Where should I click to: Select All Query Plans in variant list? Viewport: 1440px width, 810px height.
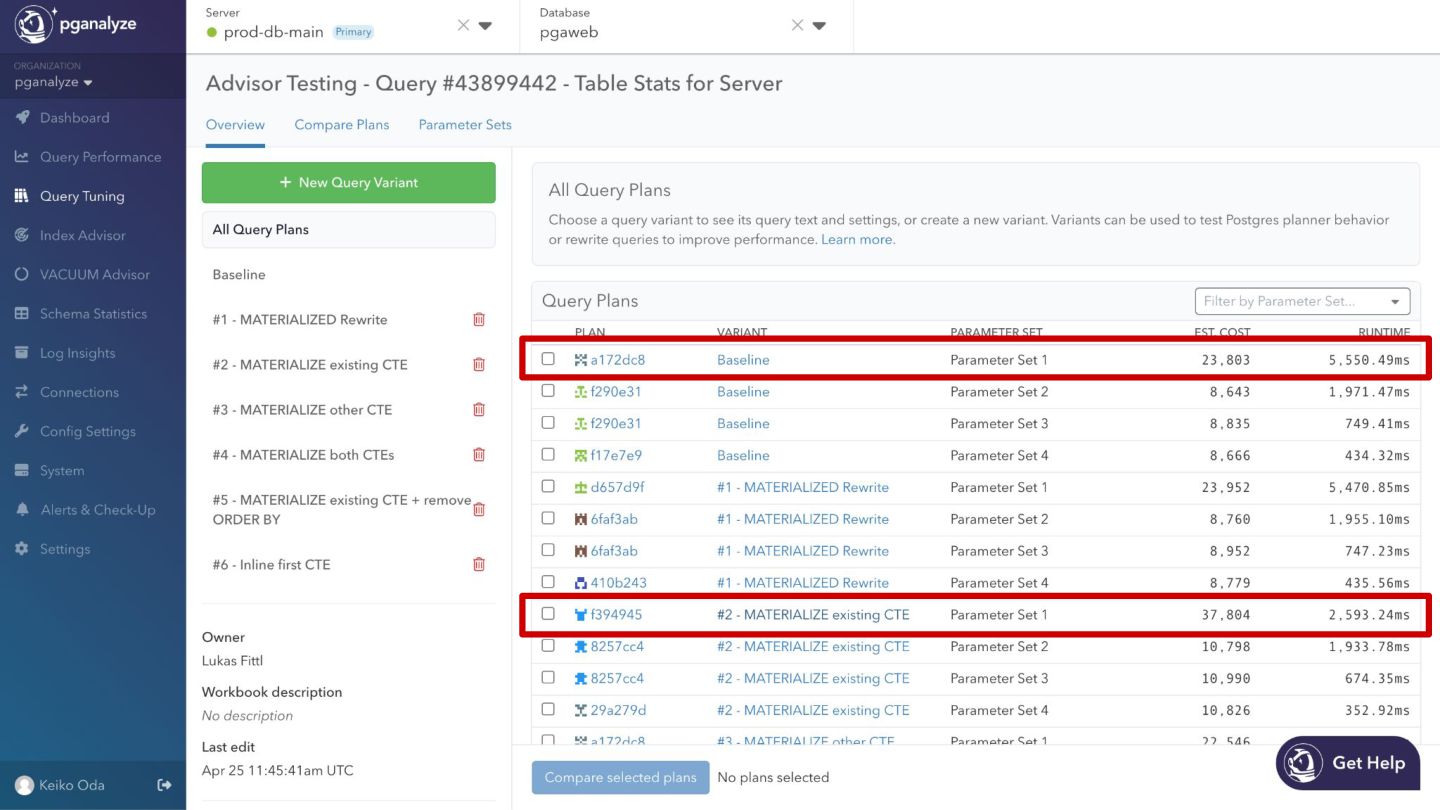(x=348, y=229)
